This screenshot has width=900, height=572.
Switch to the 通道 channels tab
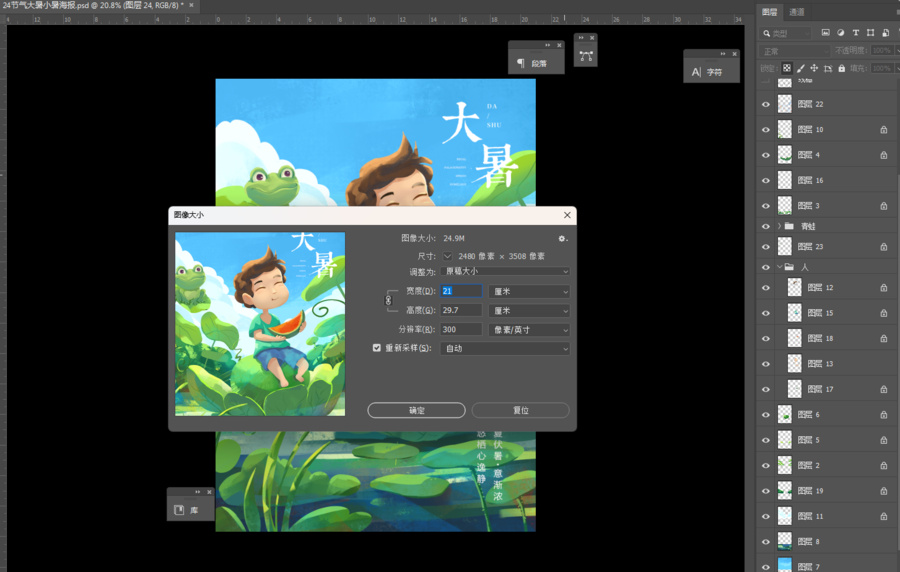(x=797, y=11)
